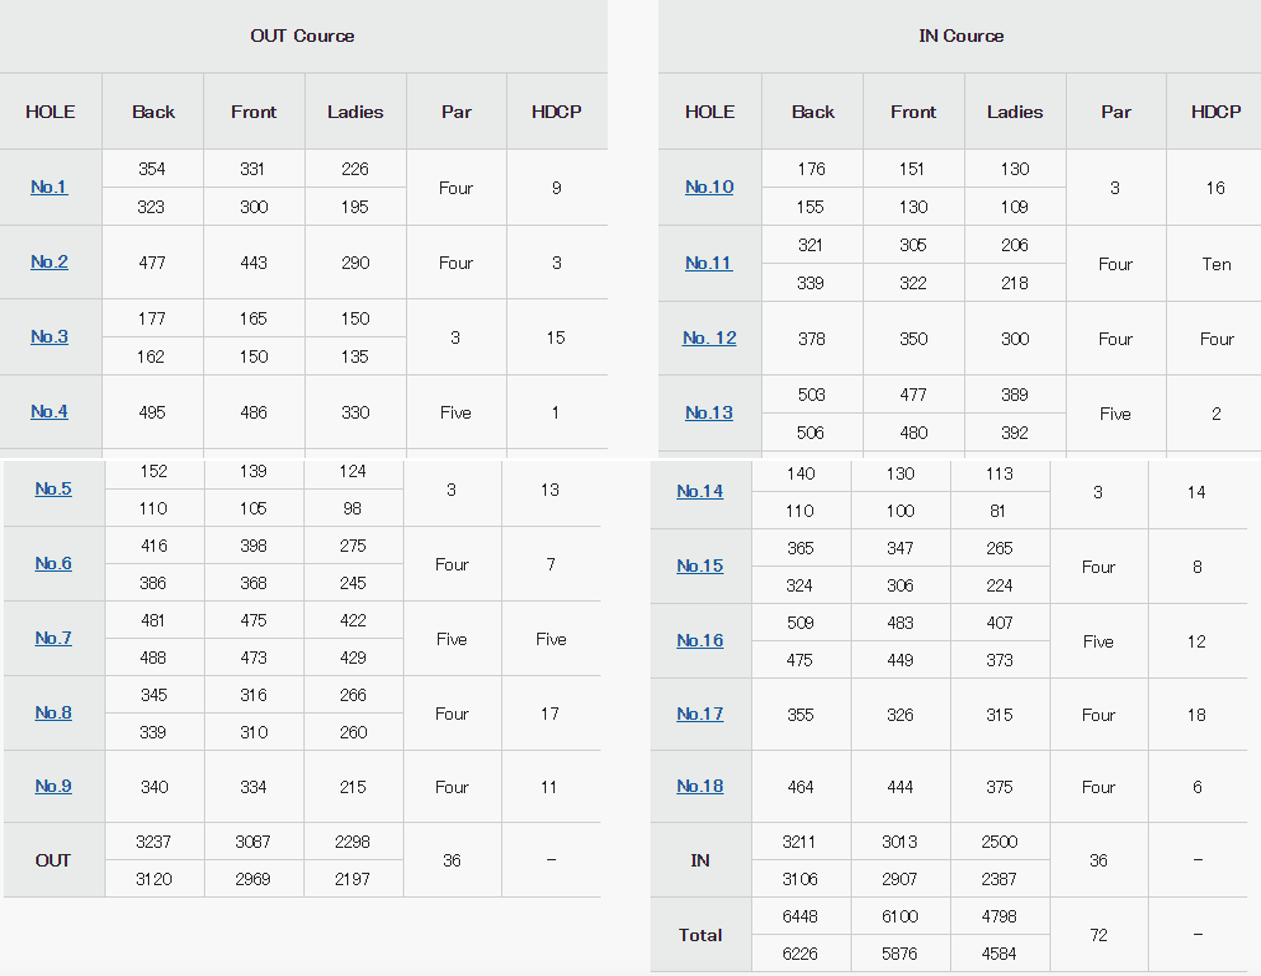The width and height of the screenshot is (1261, 976).
Task: Select No.1 back distance 354
Action: [152, 169]
